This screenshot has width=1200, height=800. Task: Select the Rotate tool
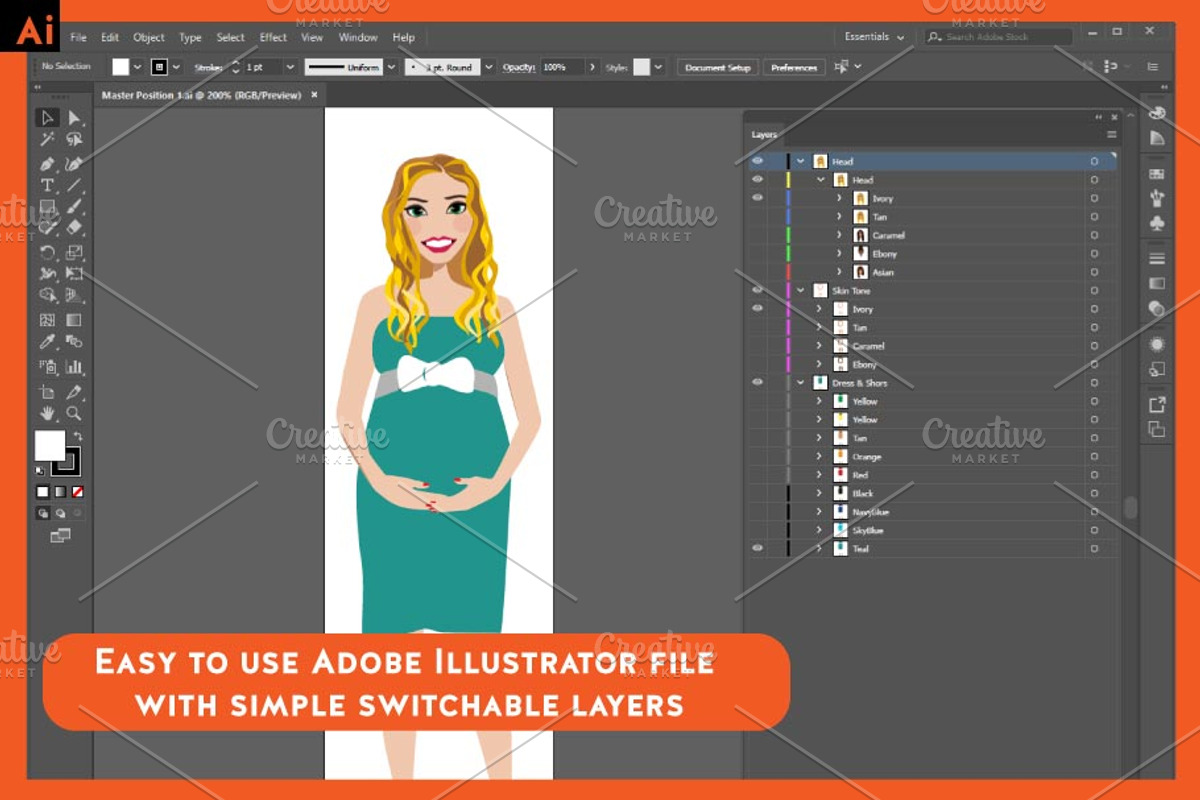point(47,252)
